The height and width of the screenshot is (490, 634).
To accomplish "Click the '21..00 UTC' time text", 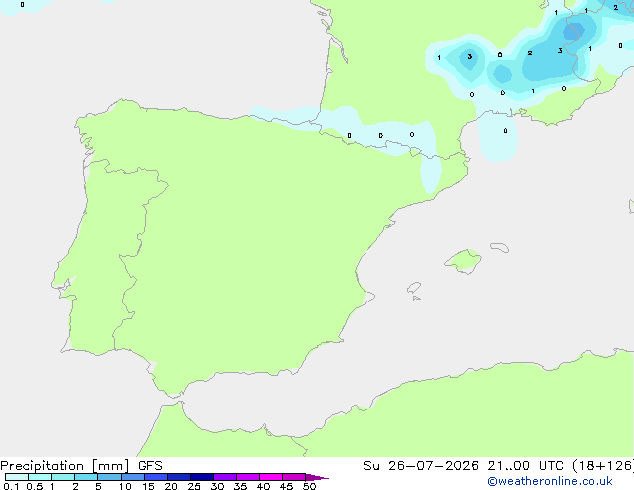I will [525, 466].
